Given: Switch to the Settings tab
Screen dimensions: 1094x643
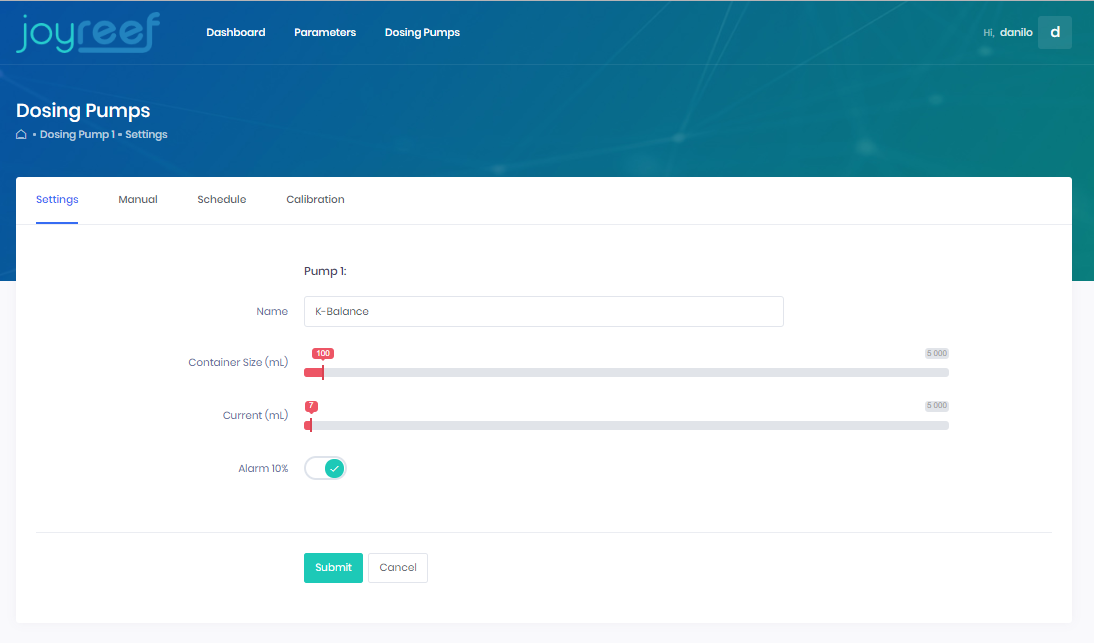Looking at the screenshot, I should coord(57,199).
